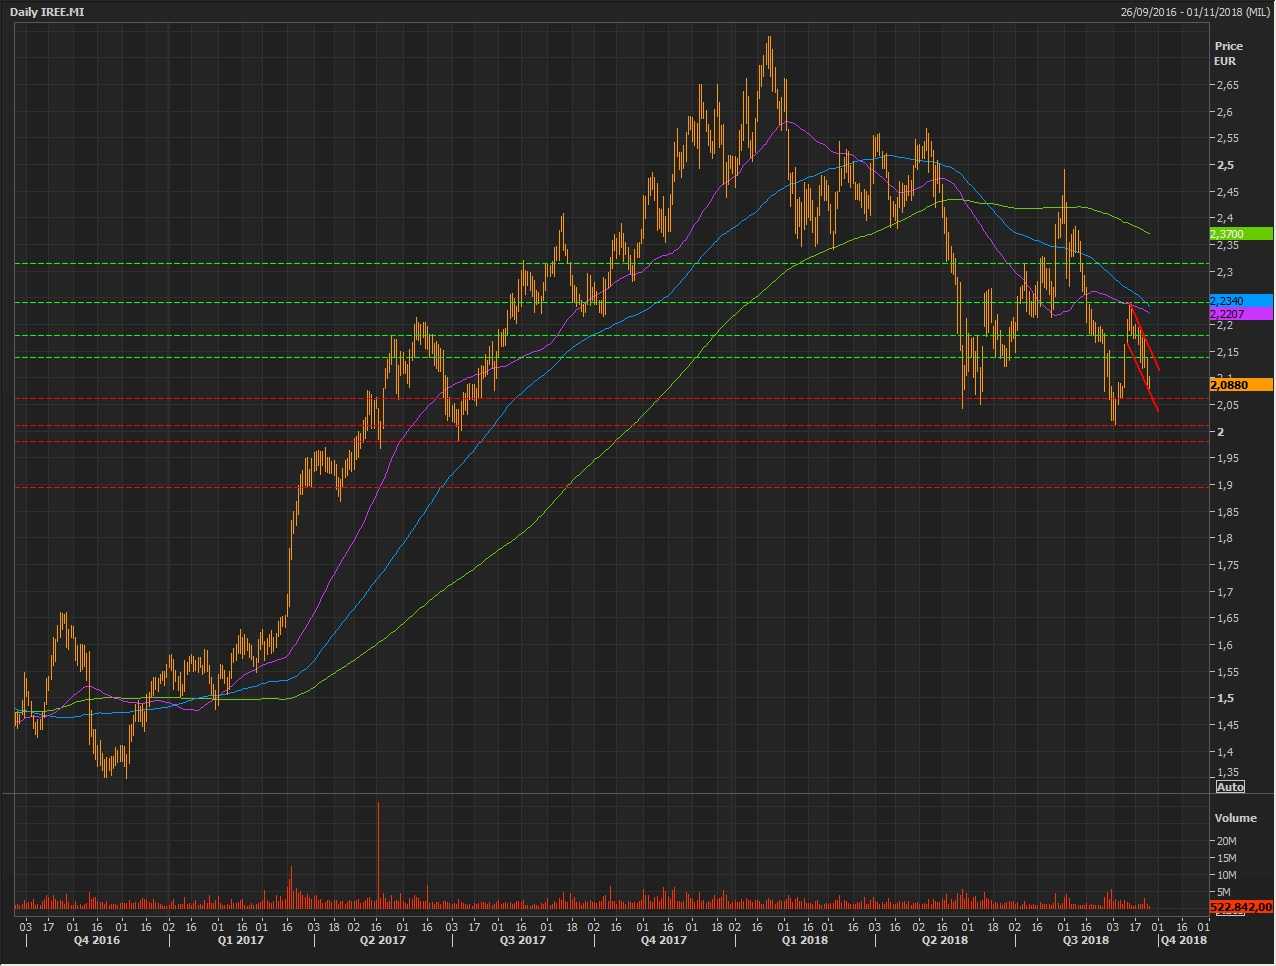The height and width of the screenshot is (966, 1276).
Task: Select the magenta 2,2207 moving average tag
Action: 1240,314
